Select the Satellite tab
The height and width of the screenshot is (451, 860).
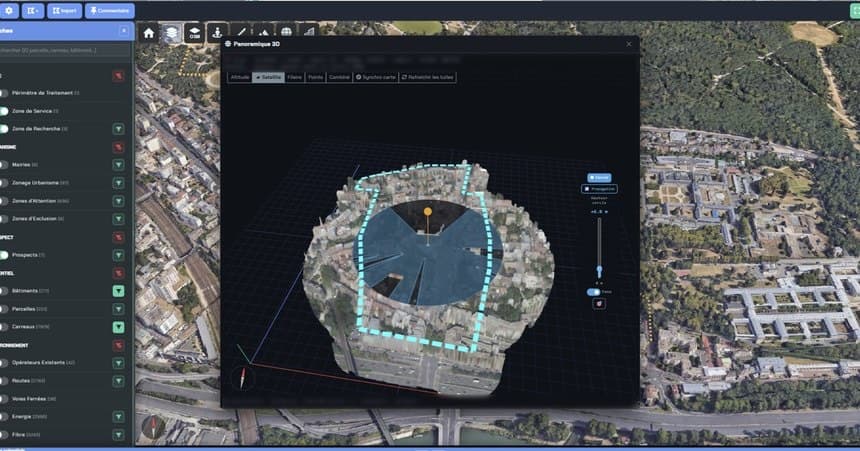point(268,77)
